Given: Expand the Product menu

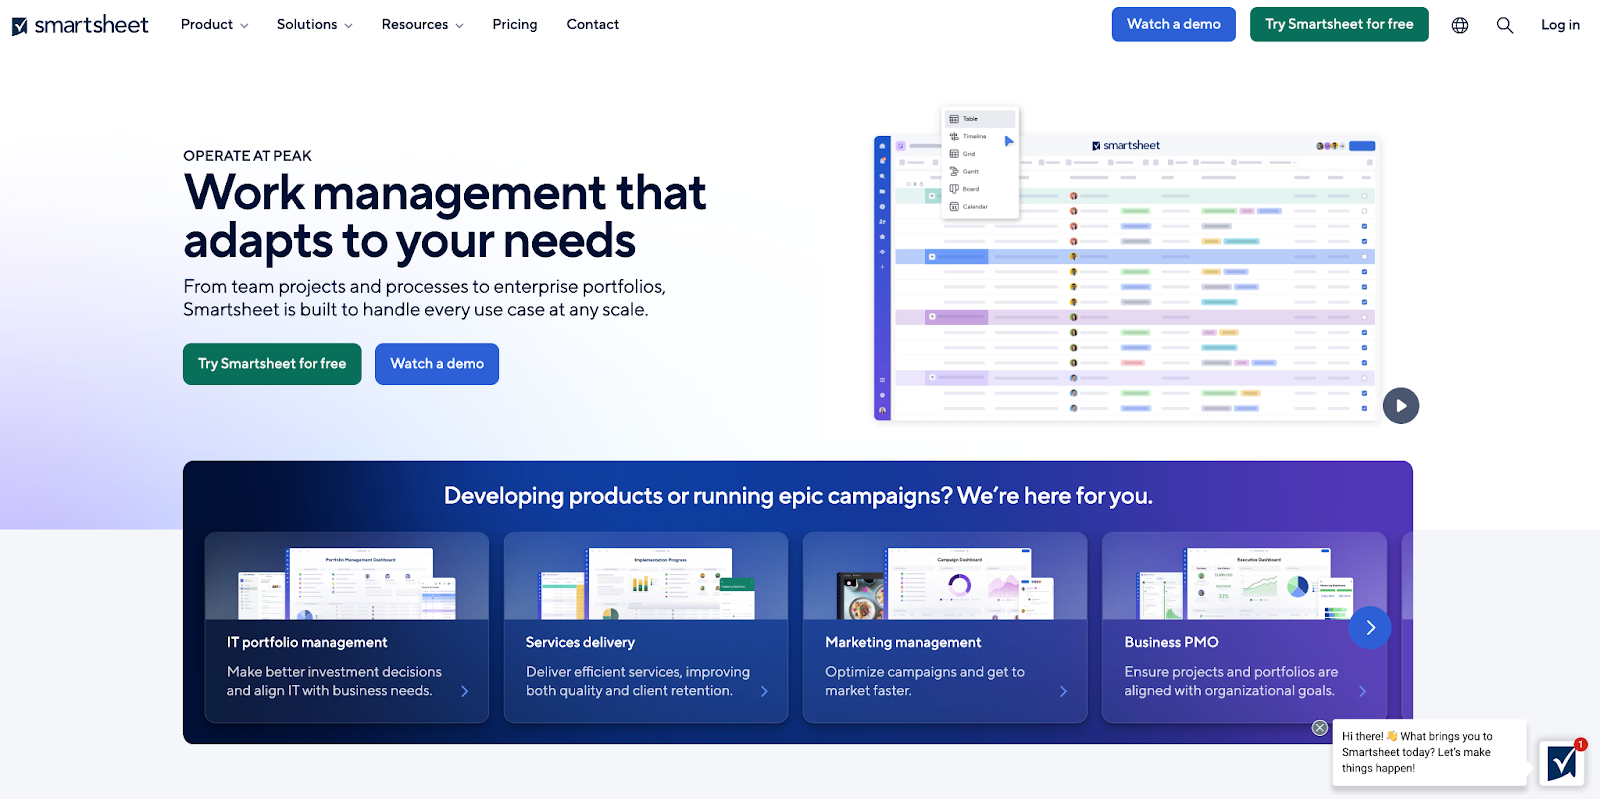Looking at the screenshot, I should tap(214, 24).
